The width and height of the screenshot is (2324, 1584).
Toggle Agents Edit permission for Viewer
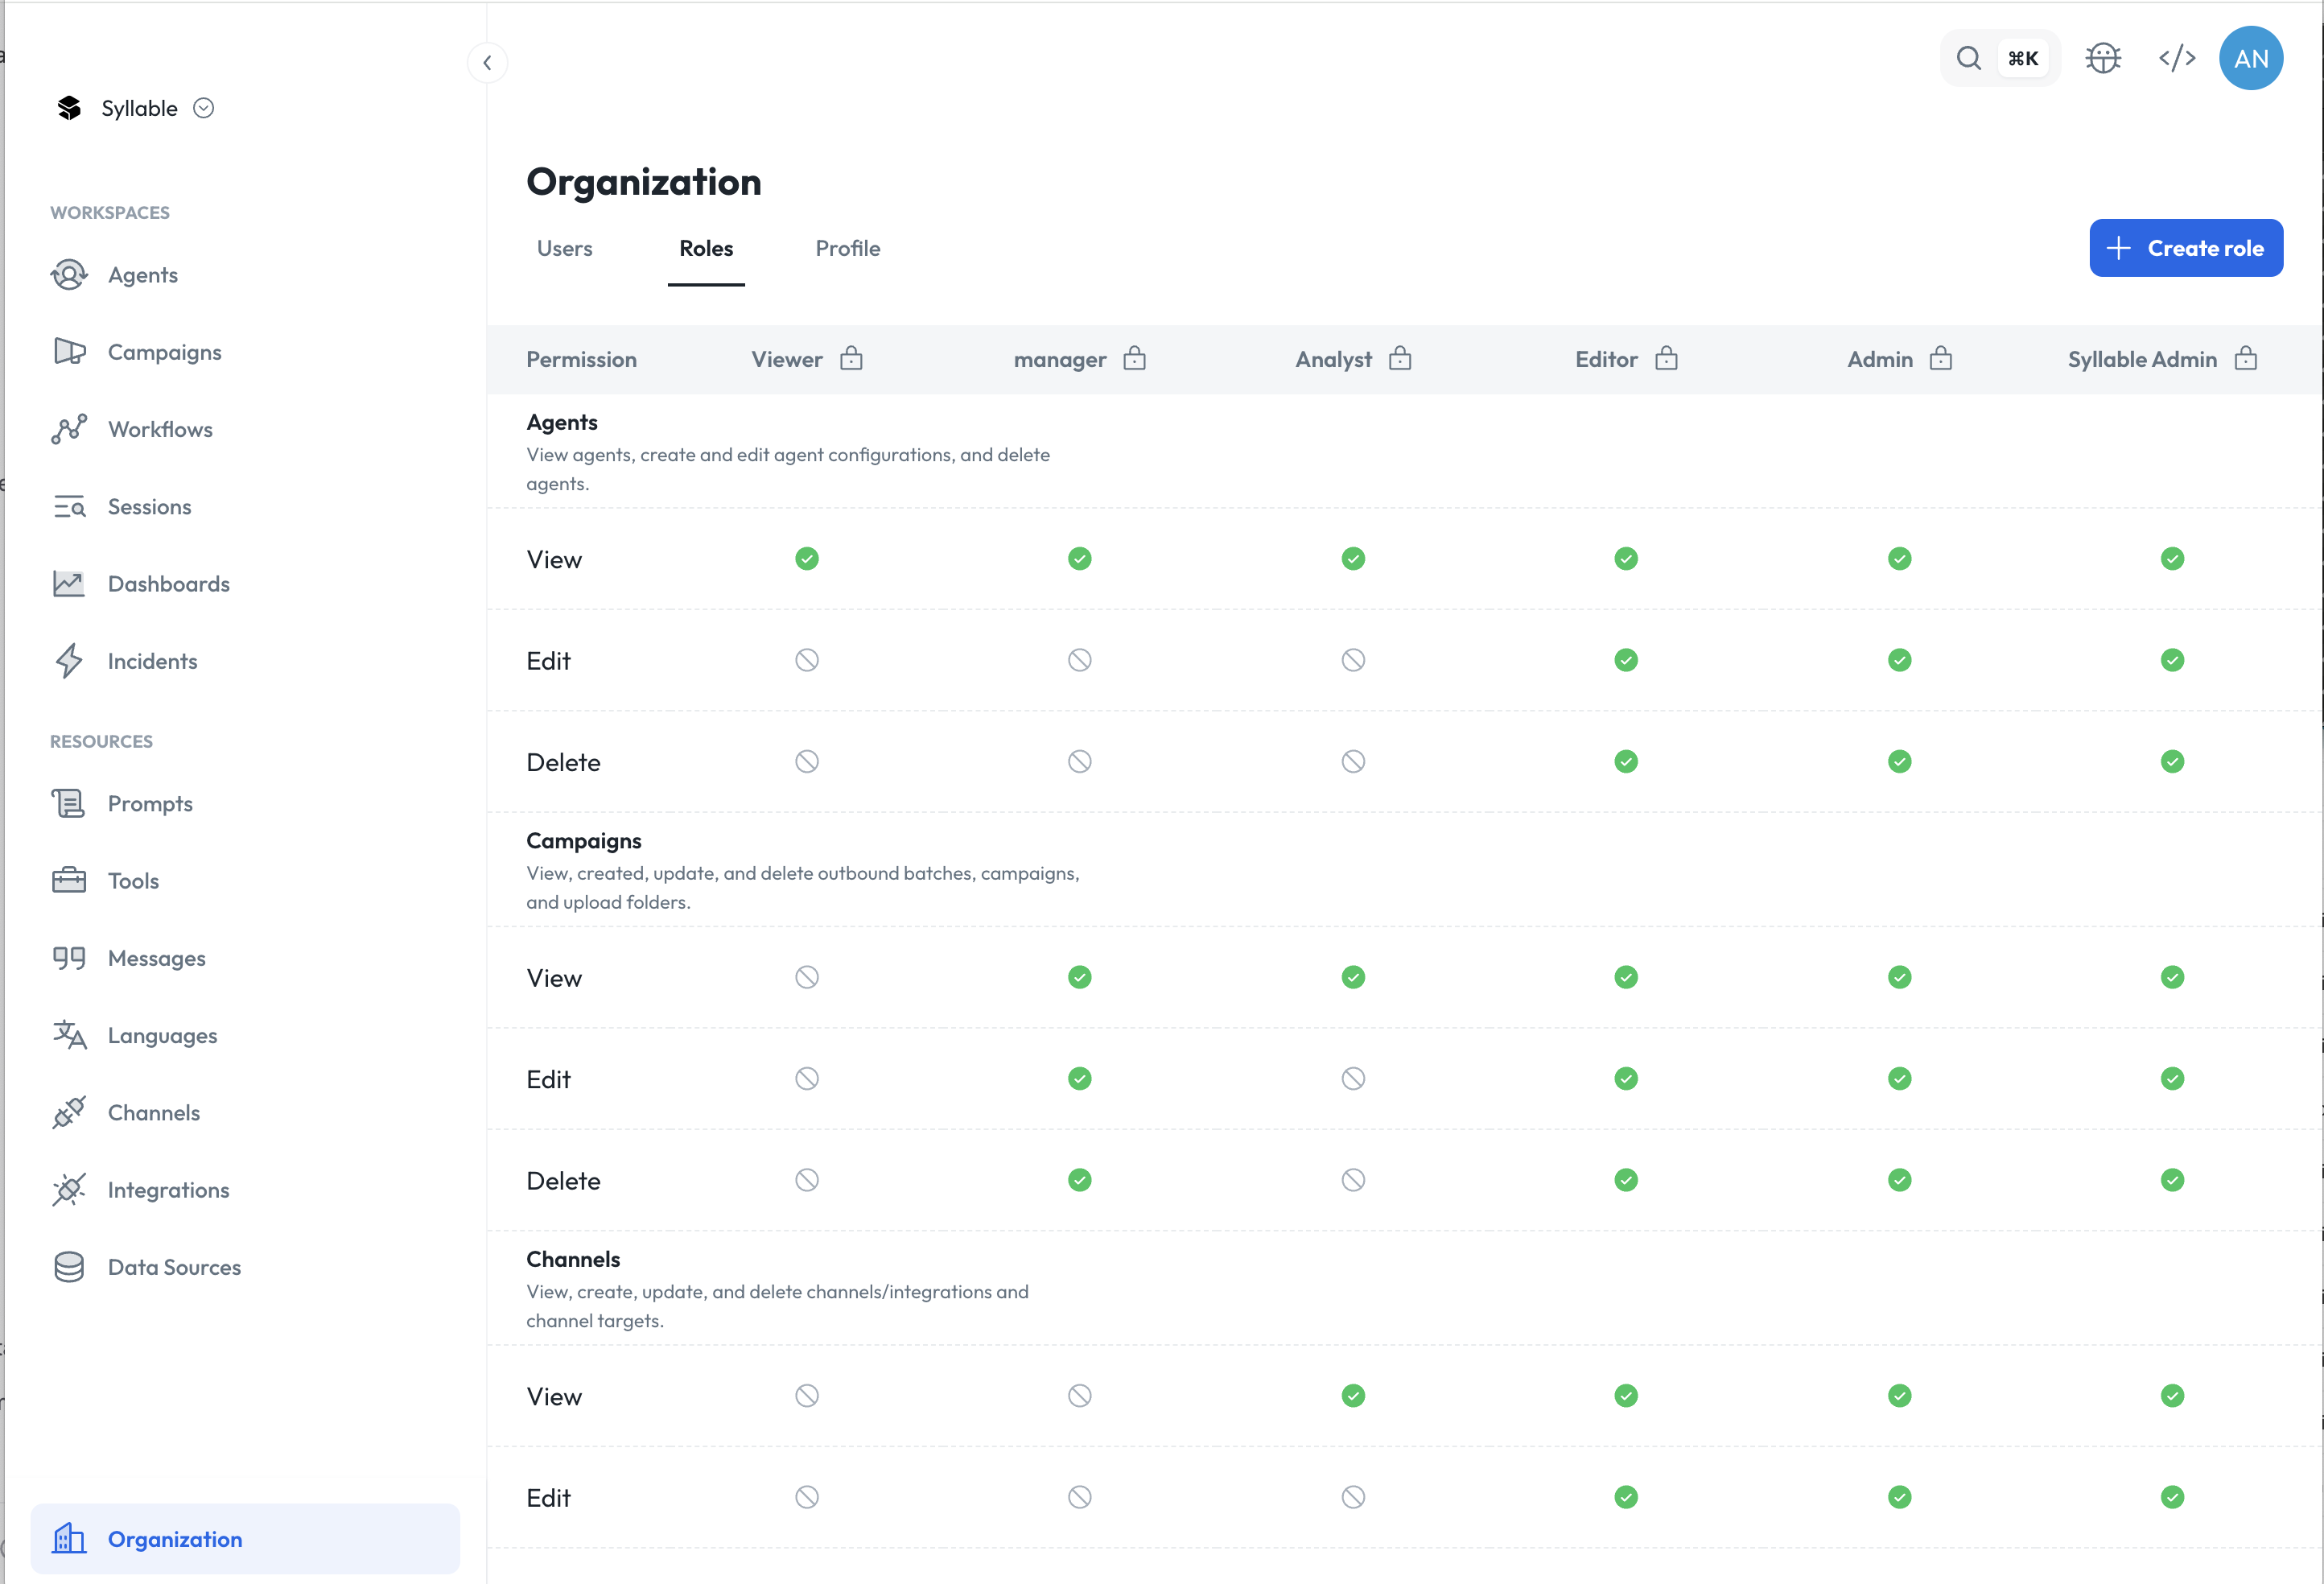pos(807,660)
